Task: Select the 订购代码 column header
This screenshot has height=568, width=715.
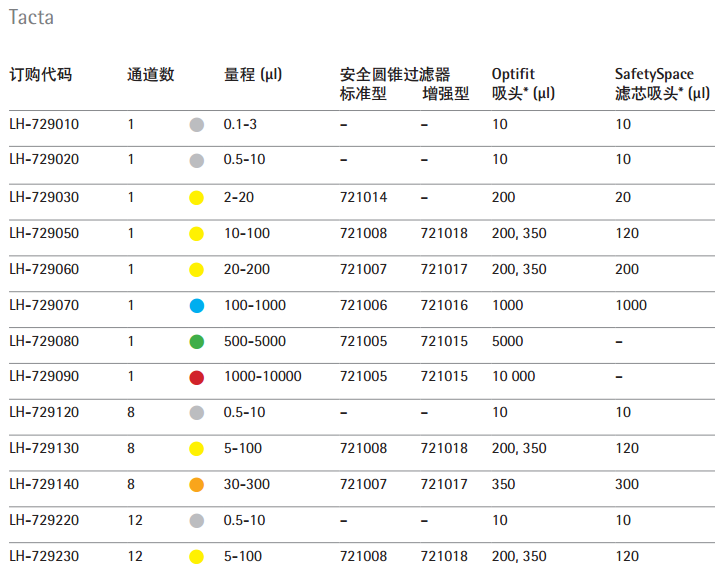Action: [41, 74]
